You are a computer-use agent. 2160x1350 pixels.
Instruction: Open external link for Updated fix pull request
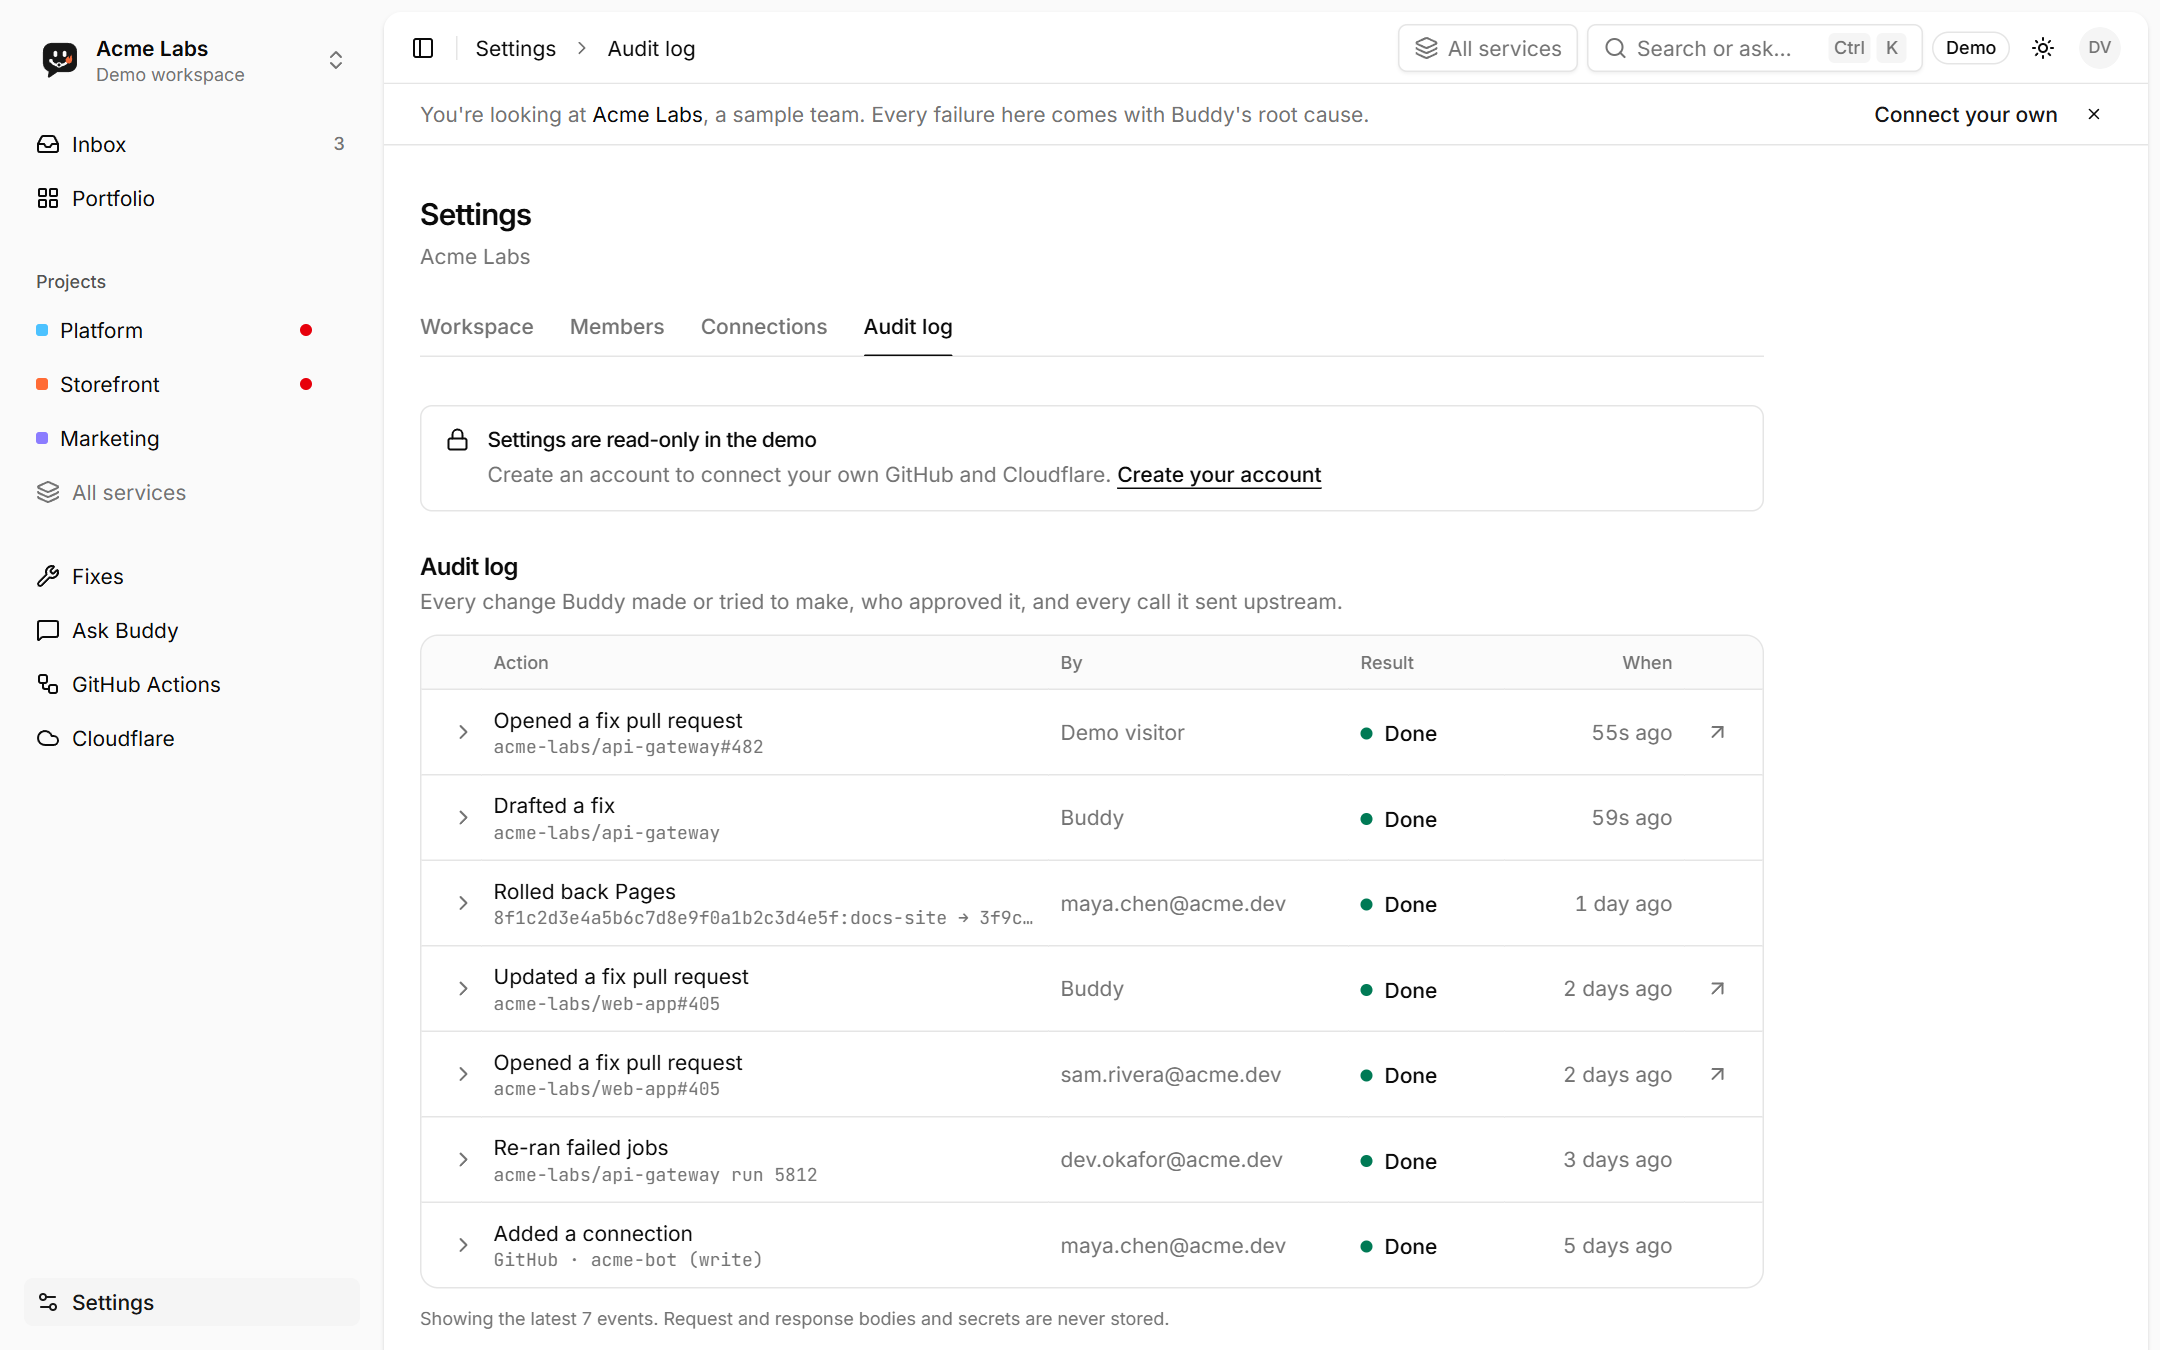(x=1717, y=989)
